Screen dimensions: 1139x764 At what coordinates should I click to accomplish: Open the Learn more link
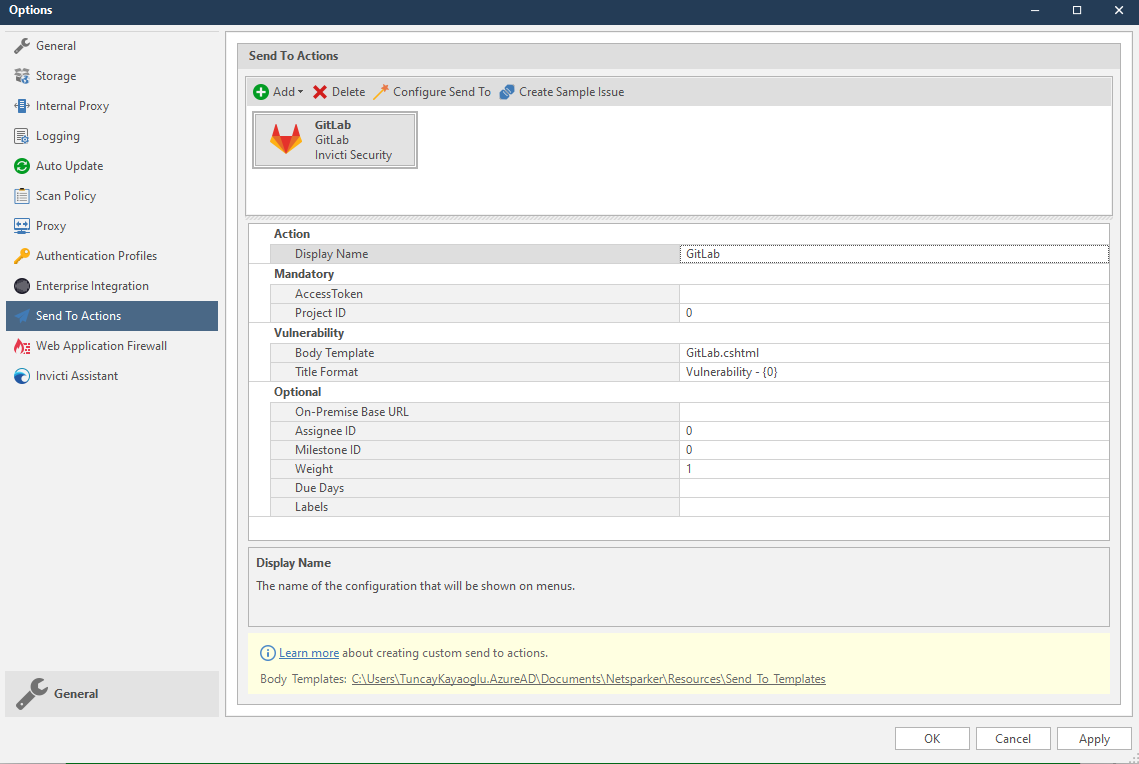click(309, 653)
